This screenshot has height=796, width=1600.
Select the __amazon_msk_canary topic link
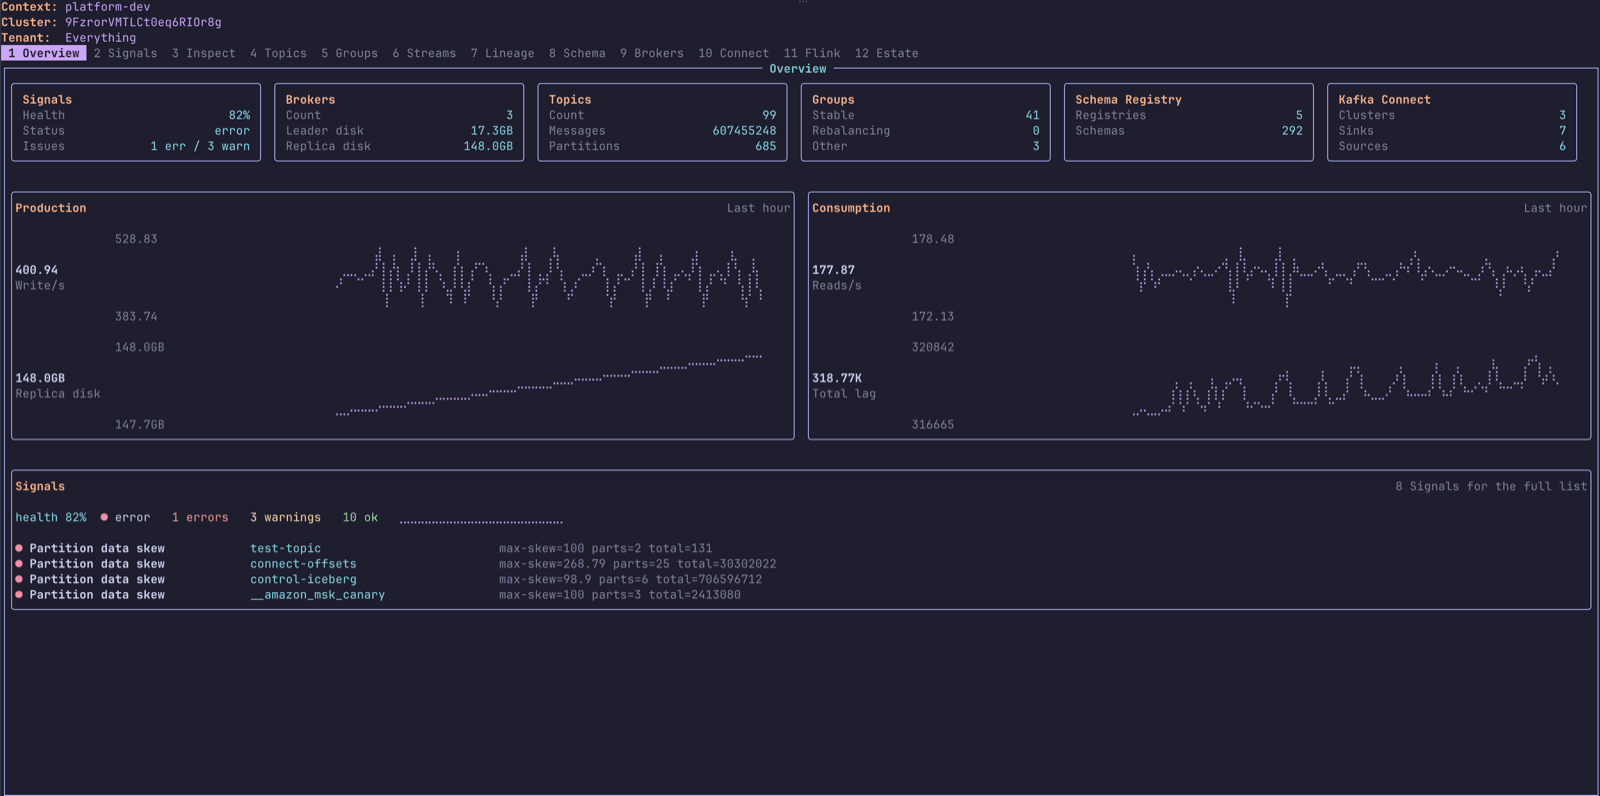click(317, 595)
